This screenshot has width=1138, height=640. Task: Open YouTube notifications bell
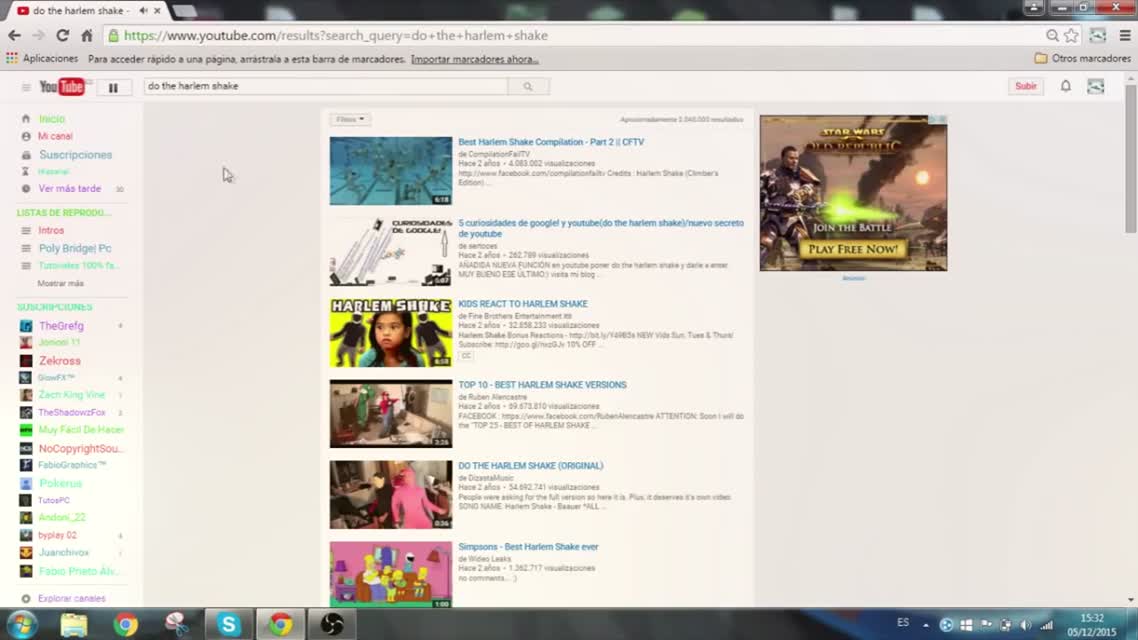click(x=1065, y=86)
